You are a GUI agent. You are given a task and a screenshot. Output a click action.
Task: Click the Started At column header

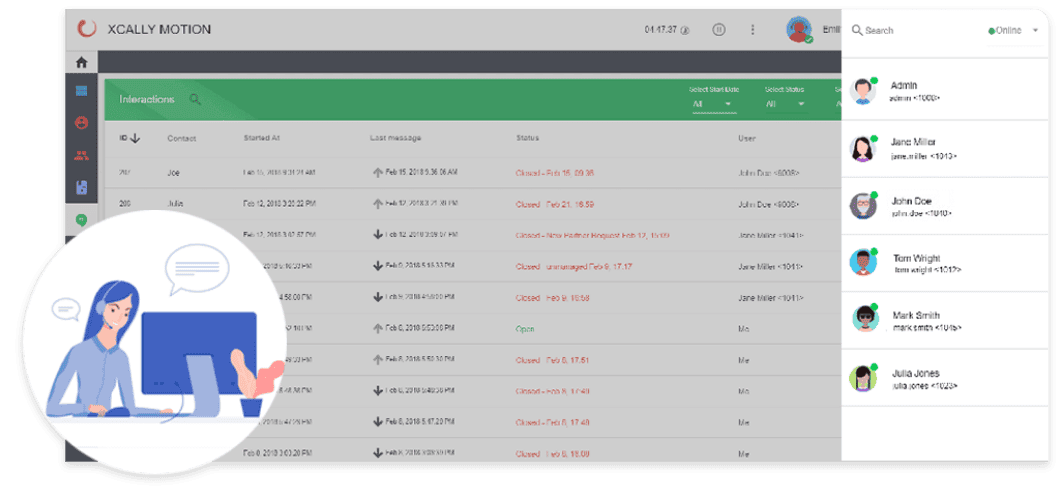coord(261,138)
